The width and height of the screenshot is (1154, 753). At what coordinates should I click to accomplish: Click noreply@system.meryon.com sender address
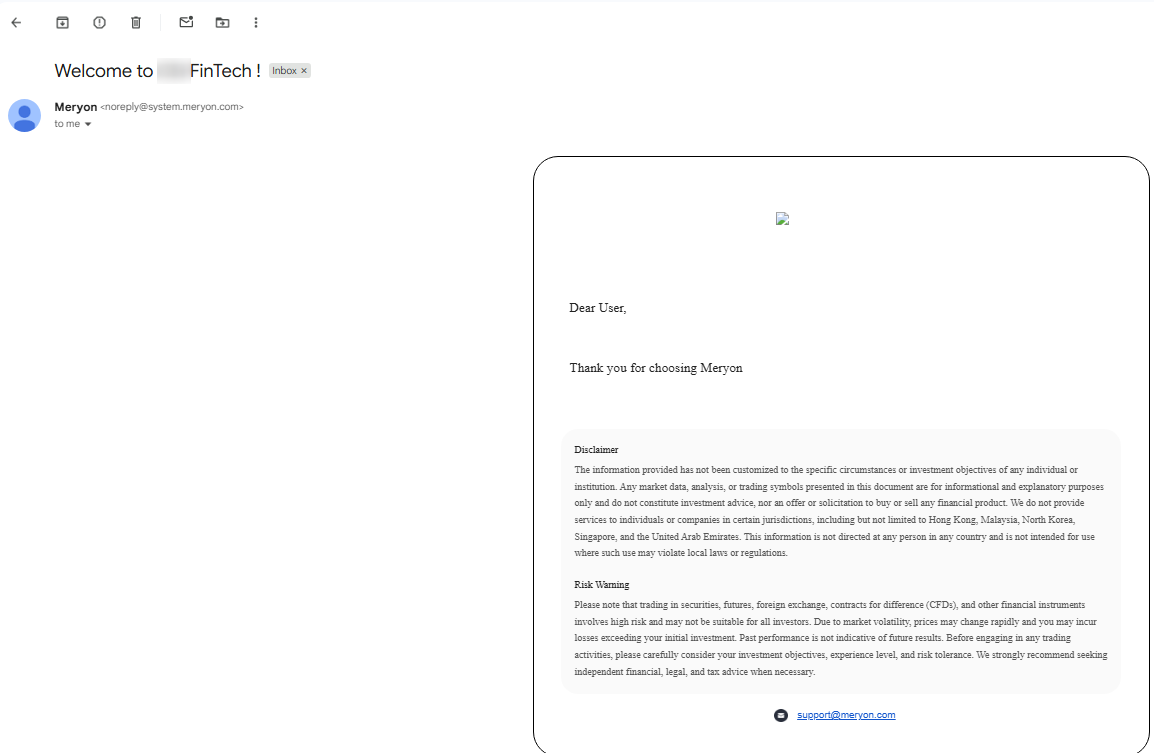coord(172,107)
